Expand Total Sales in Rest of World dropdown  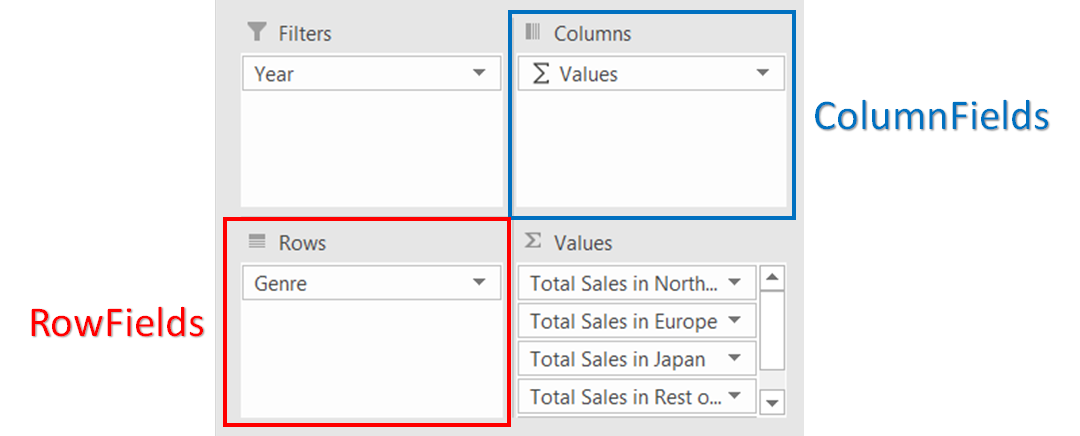735,397
